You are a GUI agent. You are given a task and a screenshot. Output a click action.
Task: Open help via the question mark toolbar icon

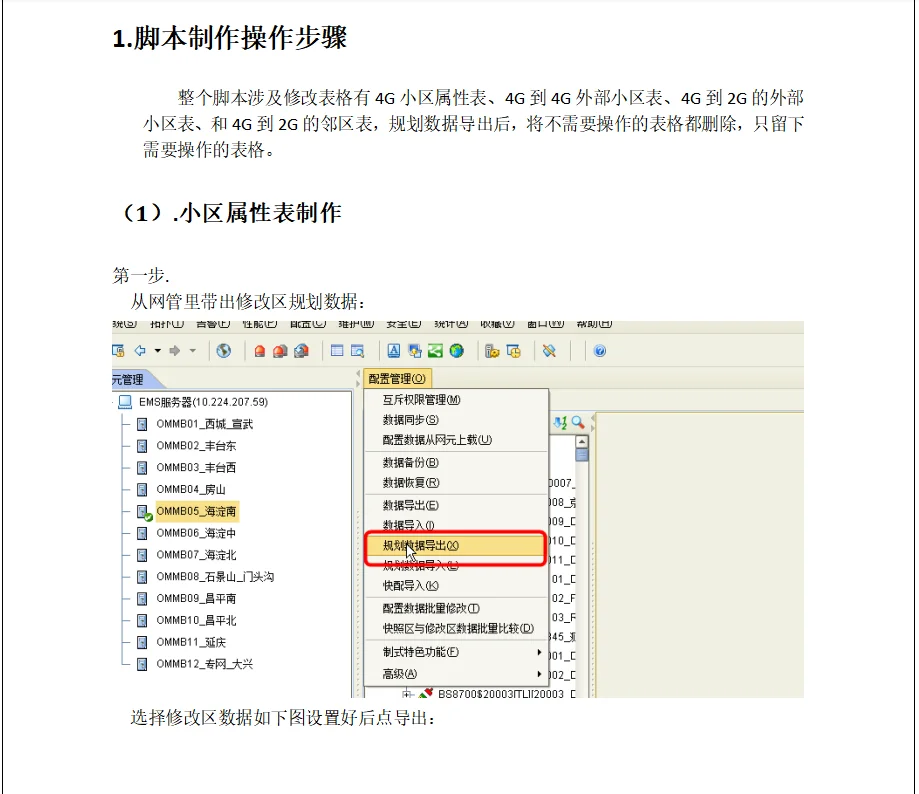tap(599, 350)
